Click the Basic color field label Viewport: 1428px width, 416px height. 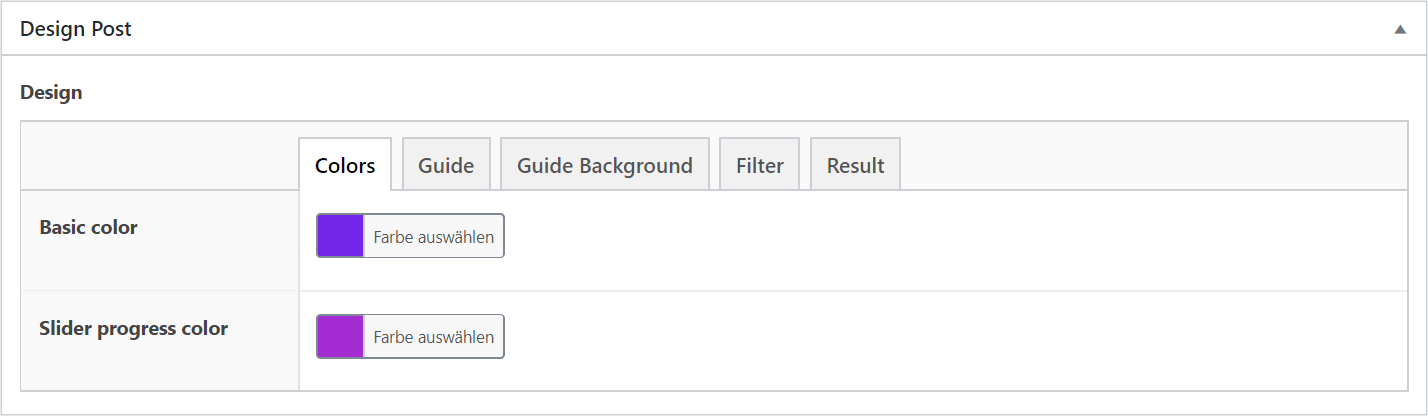tap(89, 227)
